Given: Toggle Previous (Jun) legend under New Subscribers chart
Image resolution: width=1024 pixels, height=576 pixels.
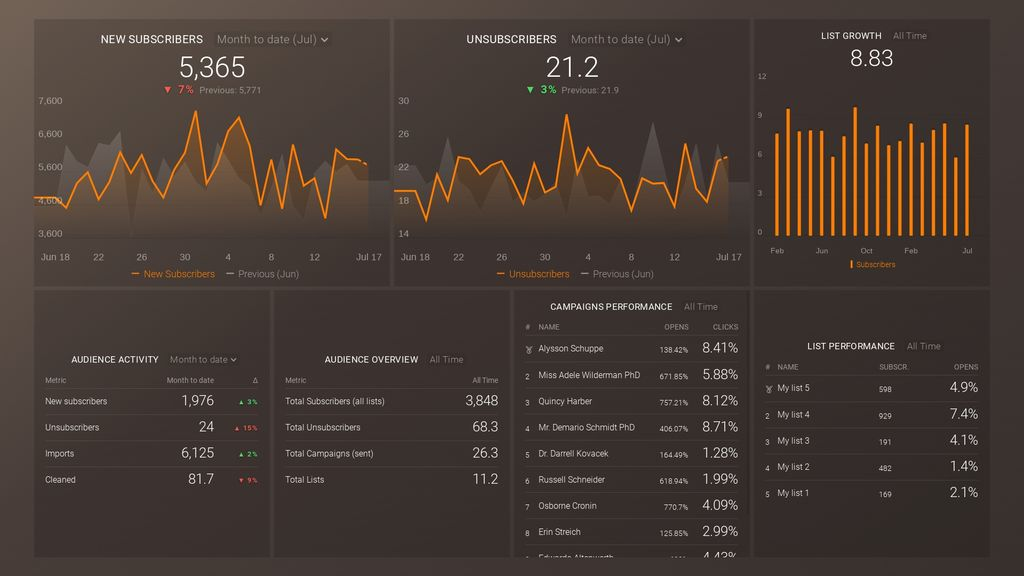Looking at the screenshot, I should pos(263,274).
